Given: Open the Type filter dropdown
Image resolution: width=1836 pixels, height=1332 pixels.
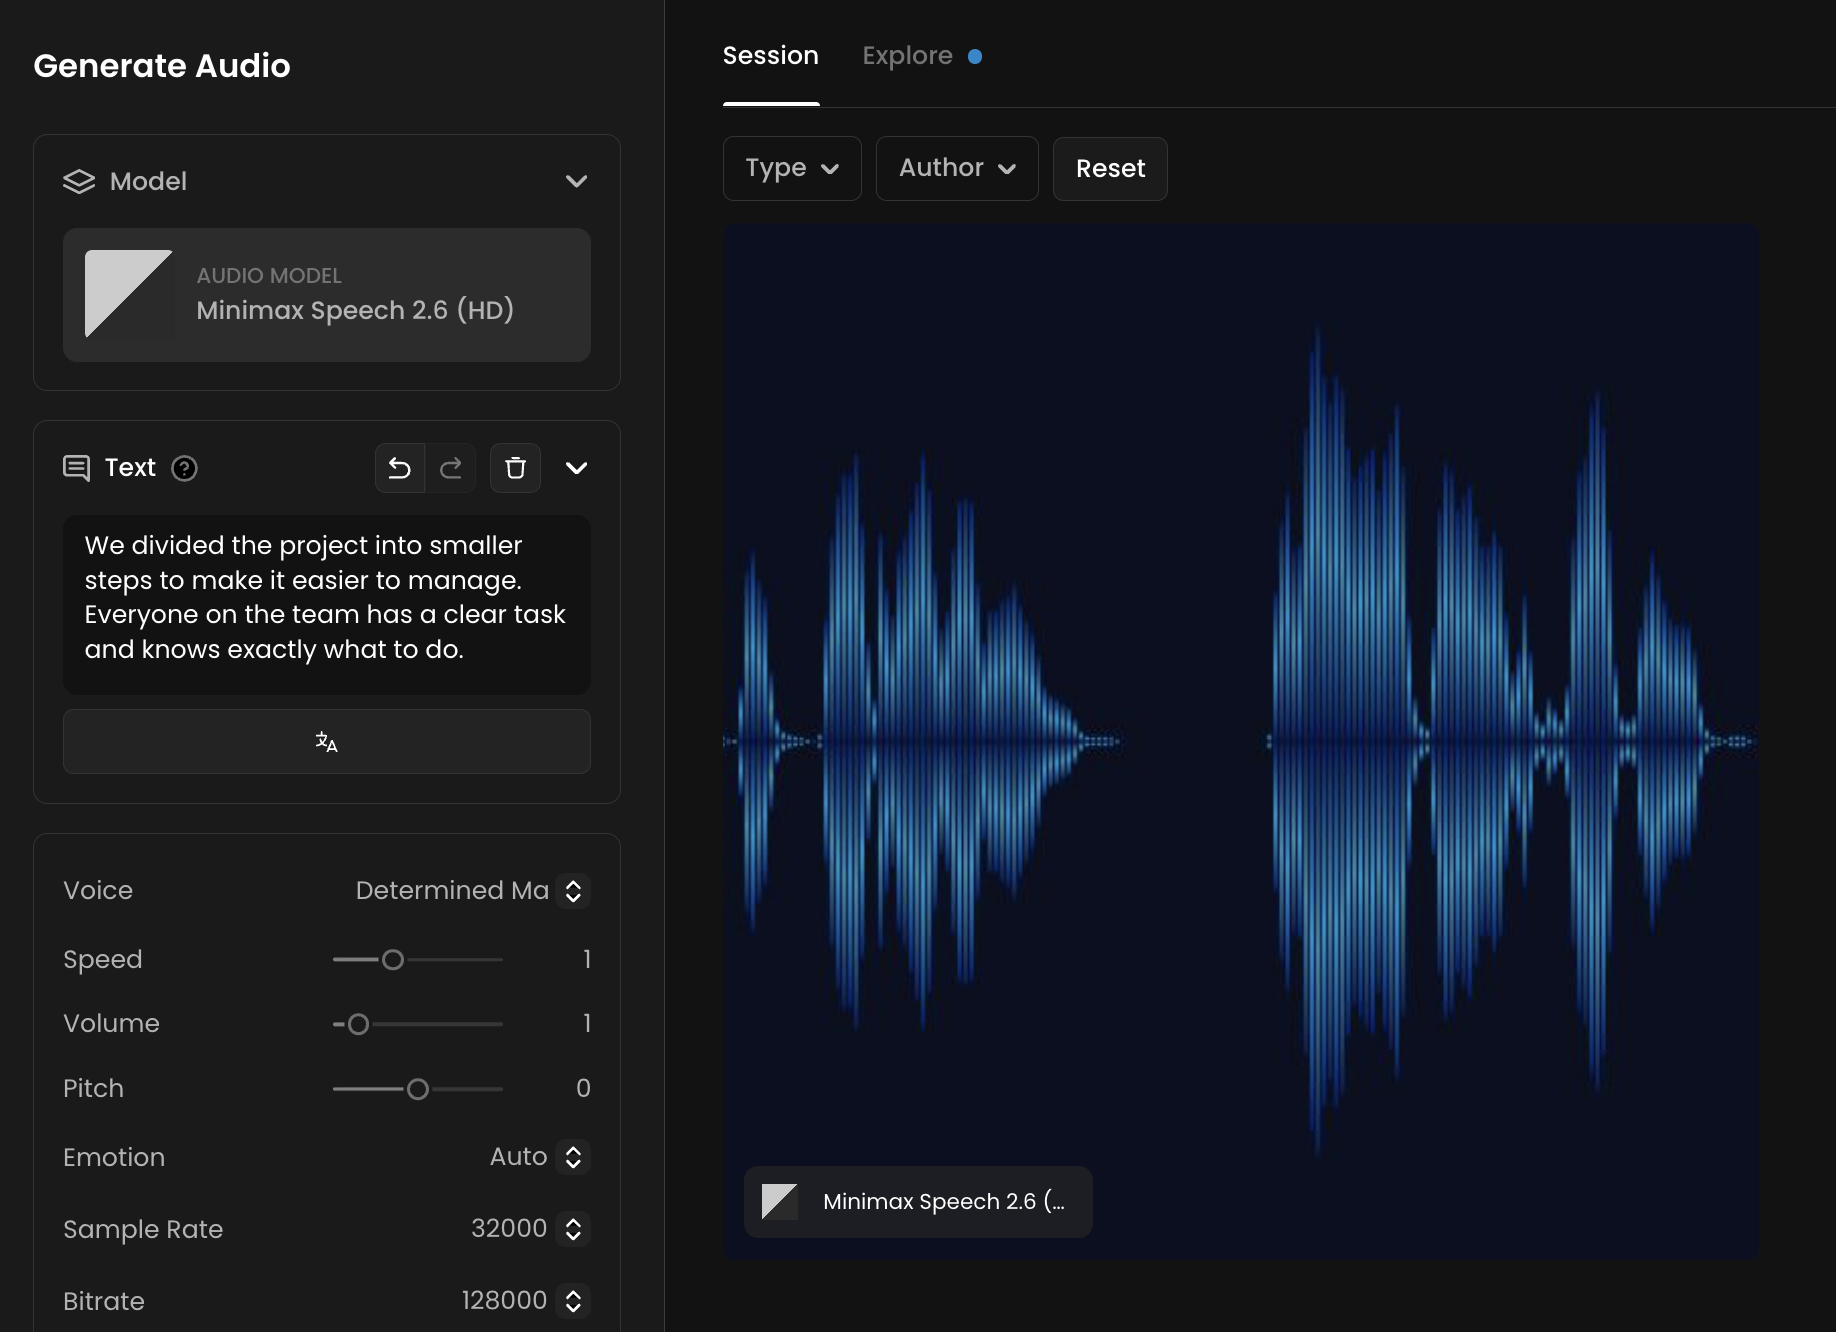Looking at the screenshot, I should (791, 168).
